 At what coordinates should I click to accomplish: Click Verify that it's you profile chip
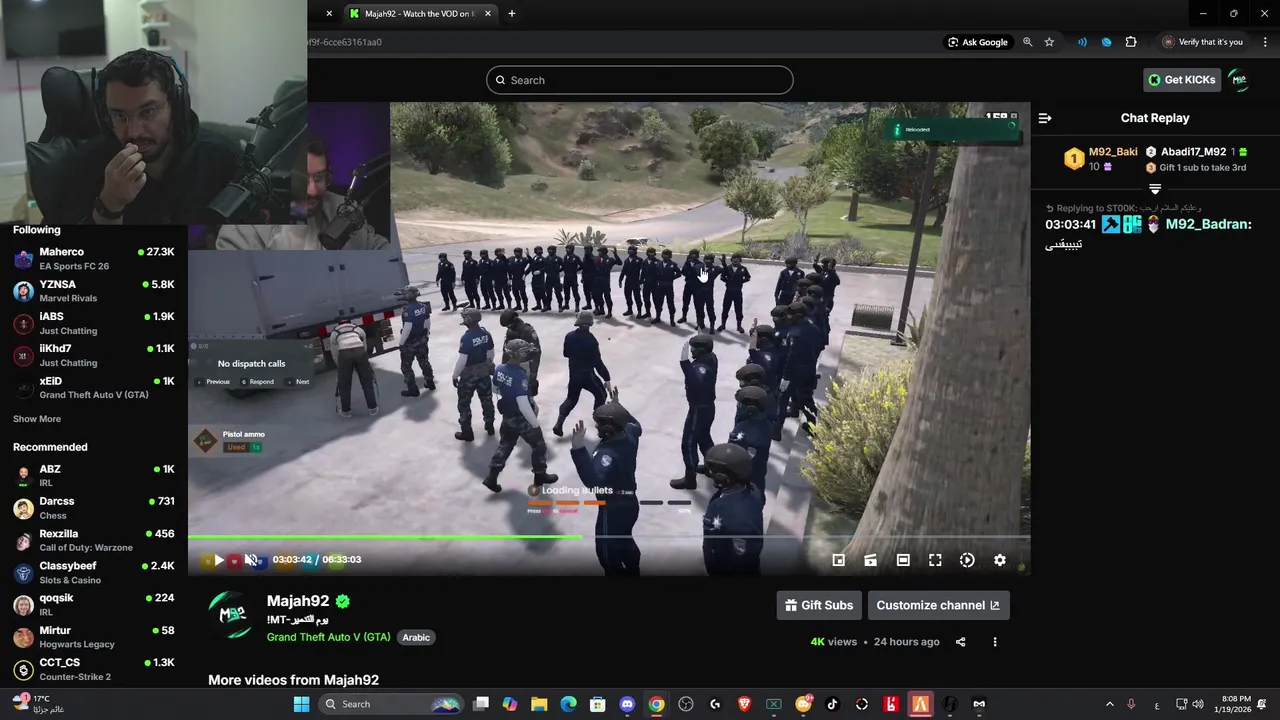tap(1203, 42)
